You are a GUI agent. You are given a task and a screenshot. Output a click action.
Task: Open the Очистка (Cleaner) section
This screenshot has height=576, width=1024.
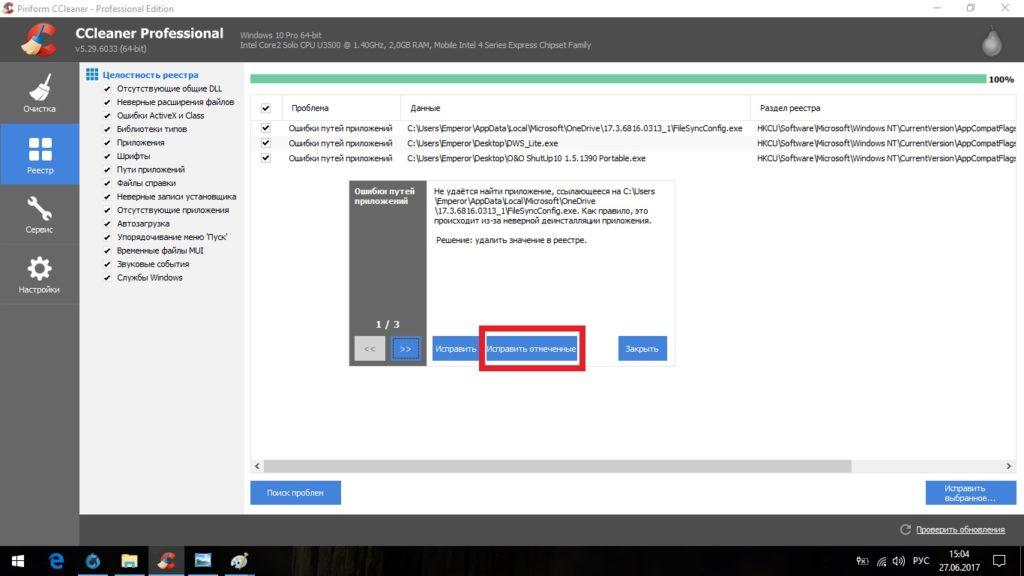[x=39, y=93]
